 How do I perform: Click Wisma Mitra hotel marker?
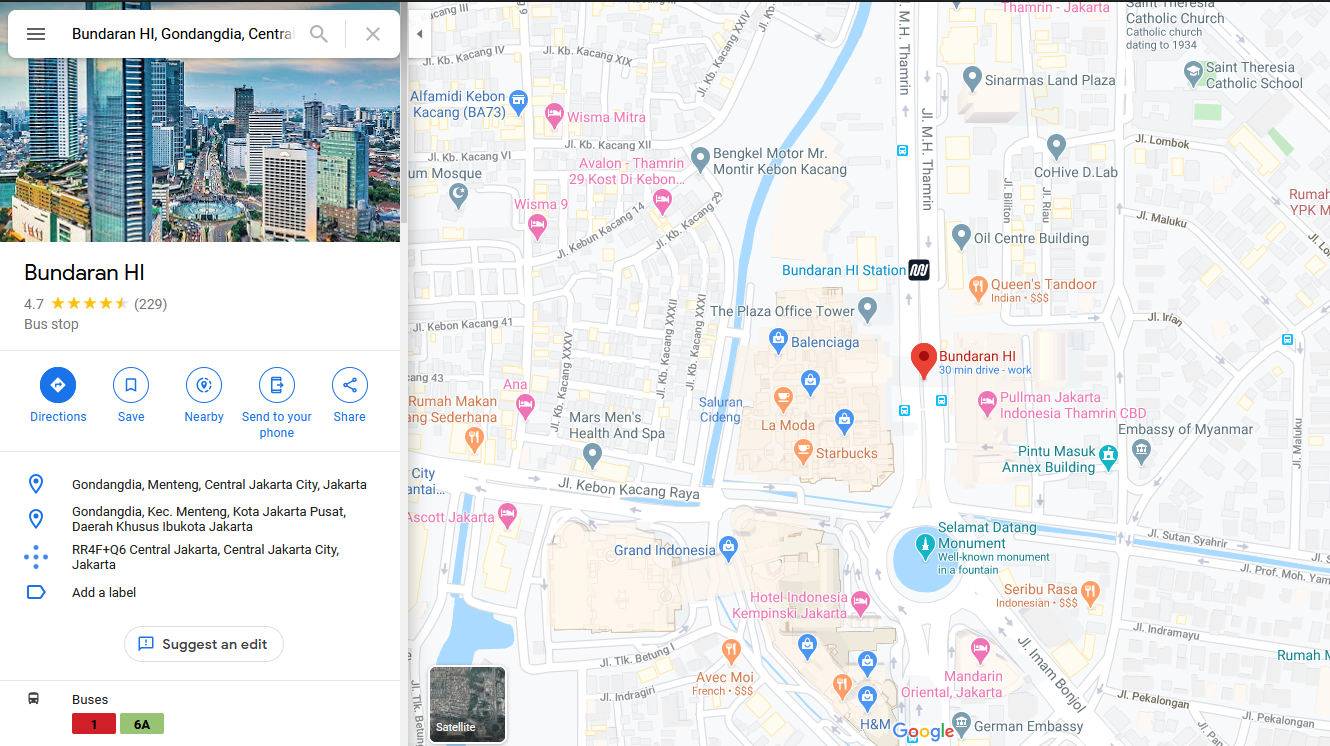point(554,117)
